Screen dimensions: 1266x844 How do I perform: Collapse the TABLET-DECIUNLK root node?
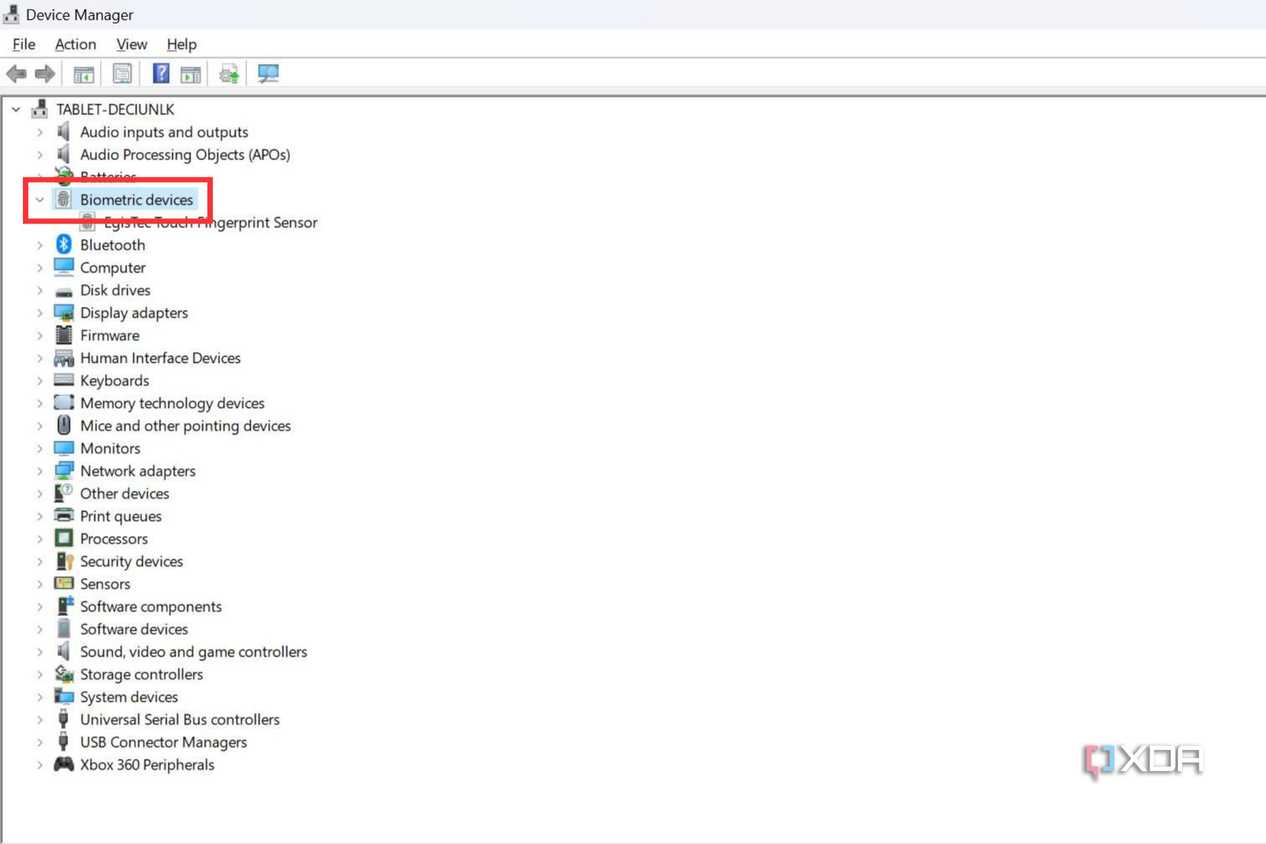click(x=16, y=109)
